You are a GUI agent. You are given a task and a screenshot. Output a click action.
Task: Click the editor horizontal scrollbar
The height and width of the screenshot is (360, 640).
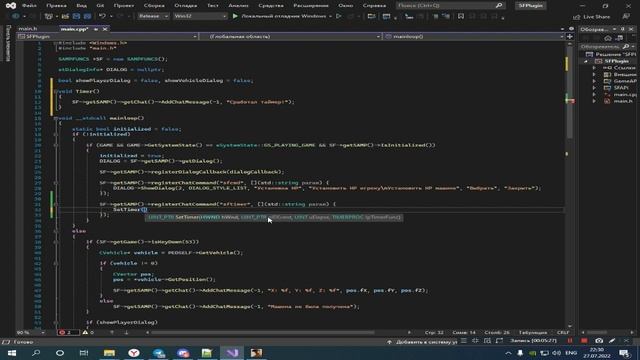tap(263, 333)
